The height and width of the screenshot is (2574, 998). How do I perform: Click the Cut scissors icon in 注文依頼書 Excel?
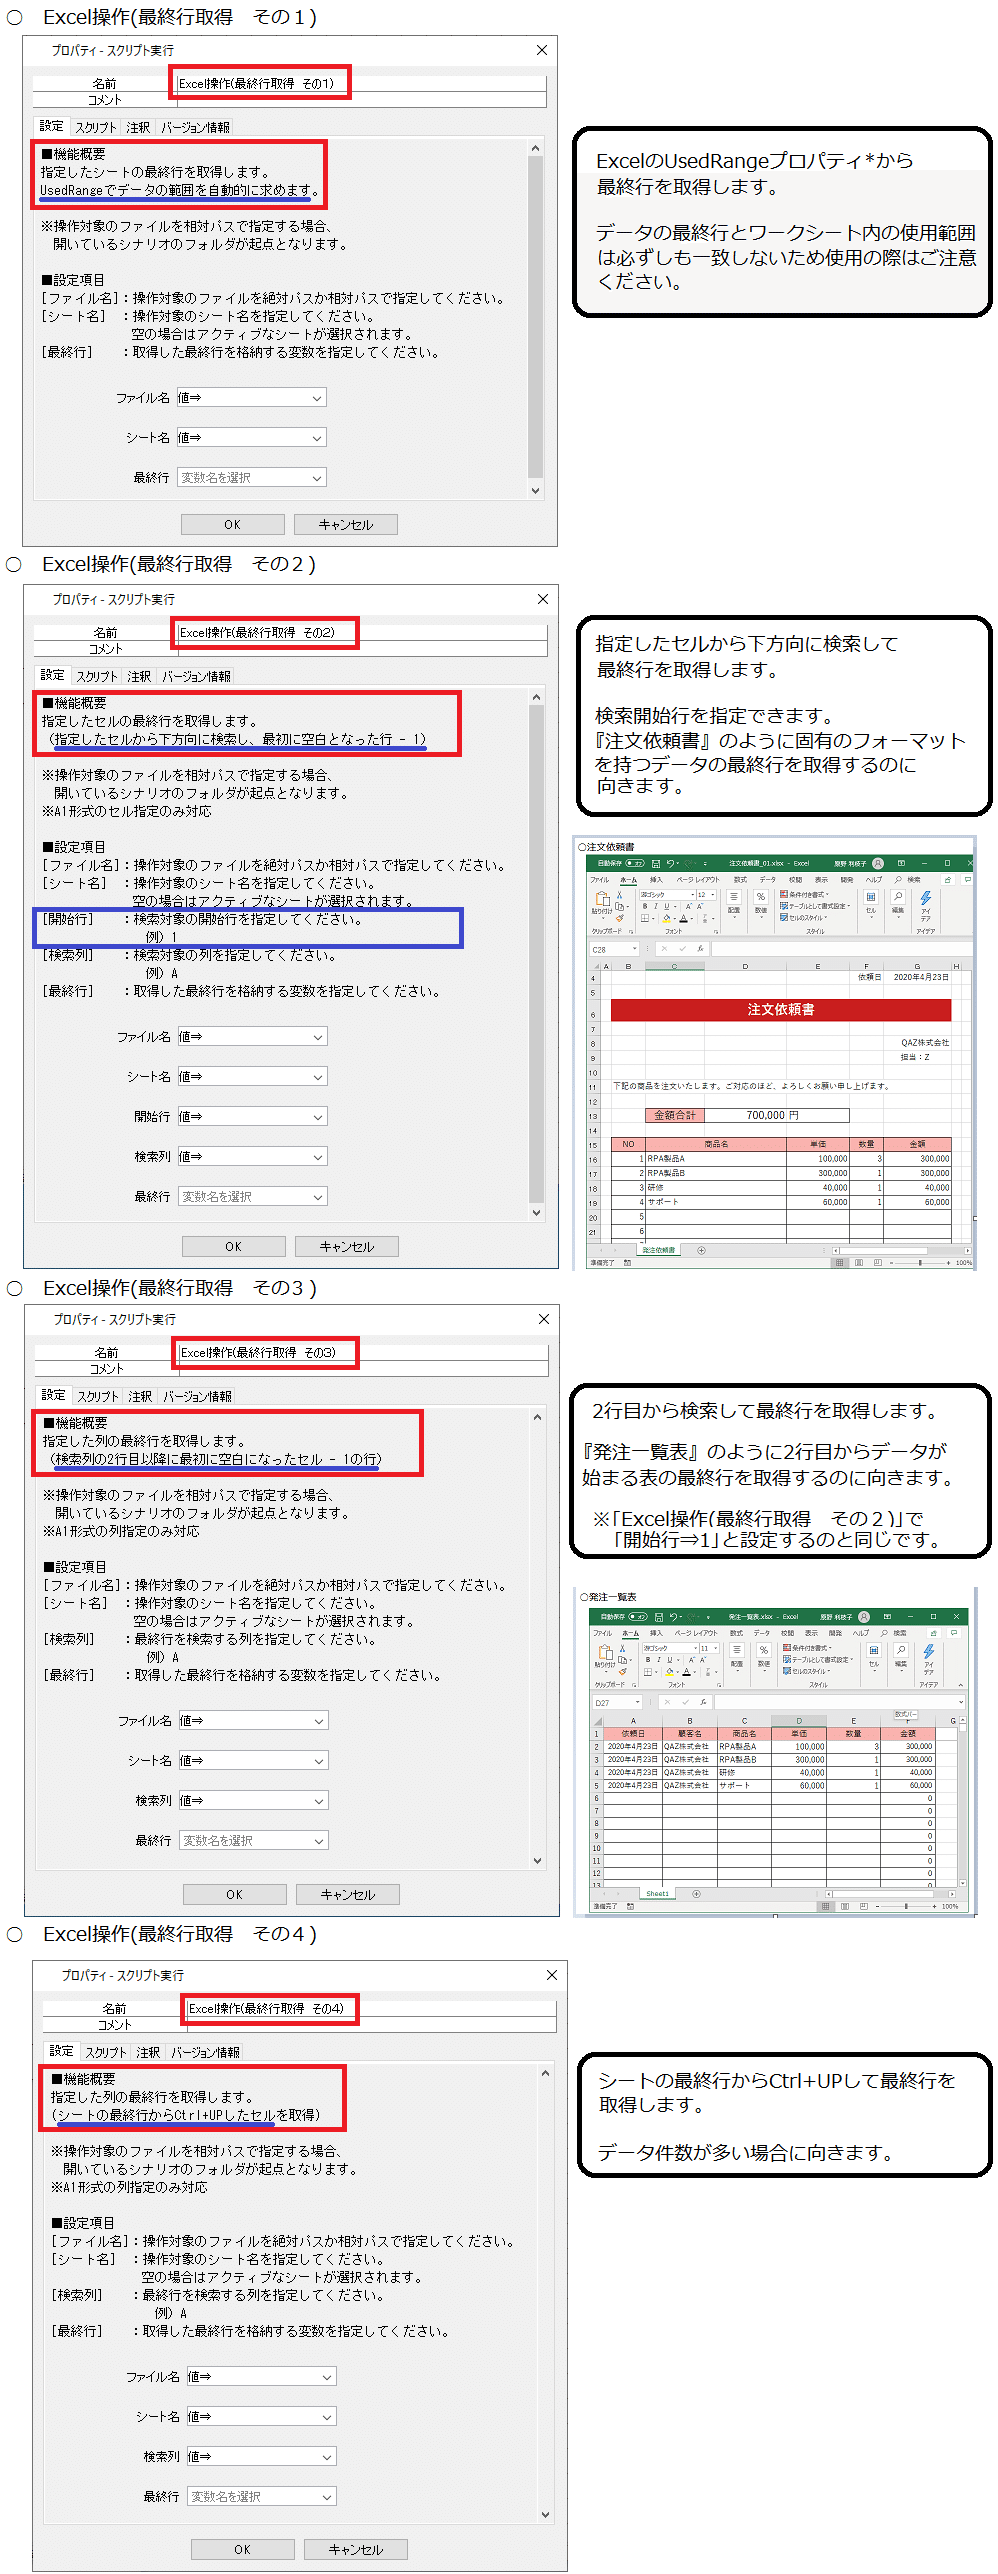pos(619,894)
